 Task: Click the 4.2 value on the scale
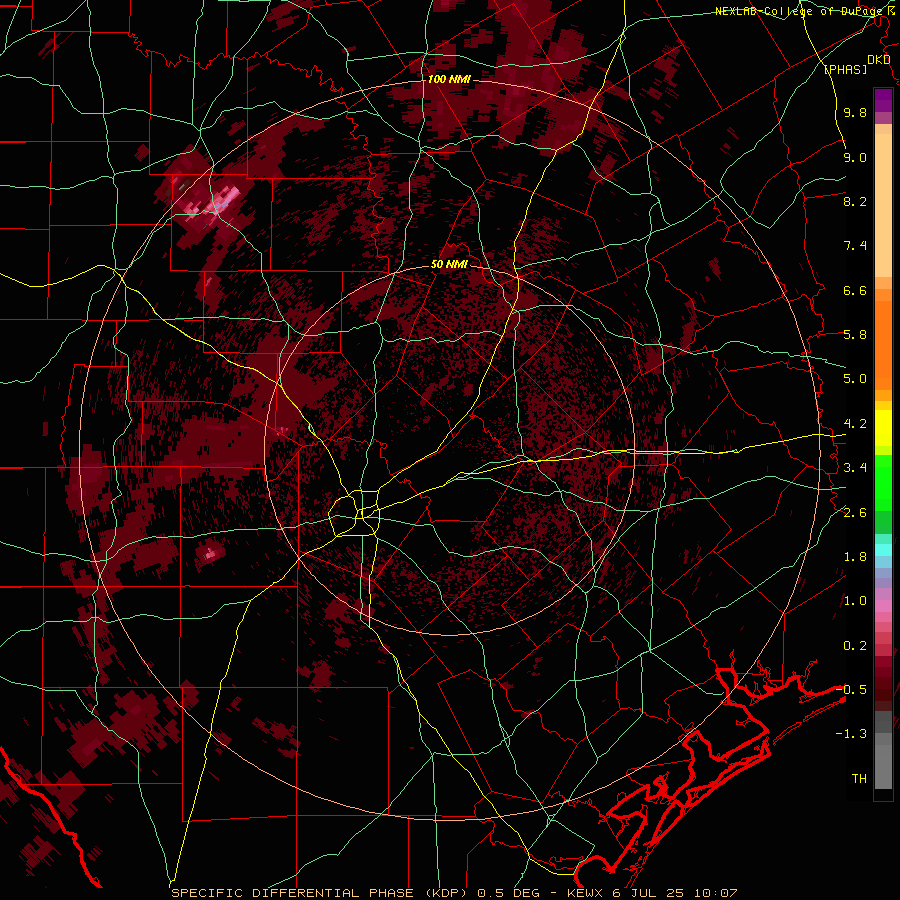[855, 424]
